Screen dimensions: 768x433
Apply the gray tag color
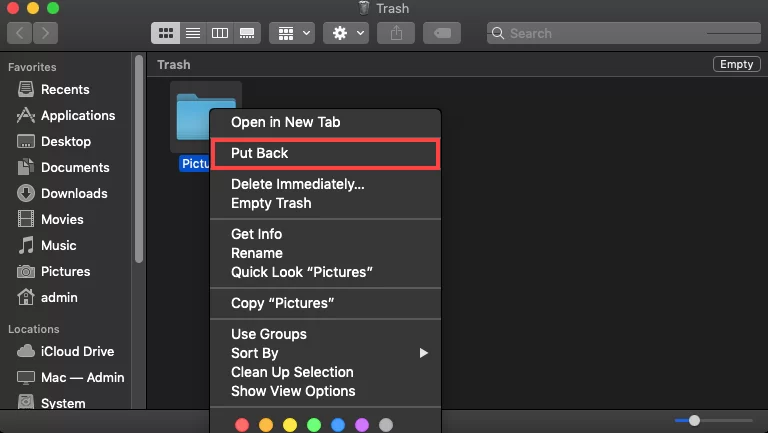(x=386, y=425)
